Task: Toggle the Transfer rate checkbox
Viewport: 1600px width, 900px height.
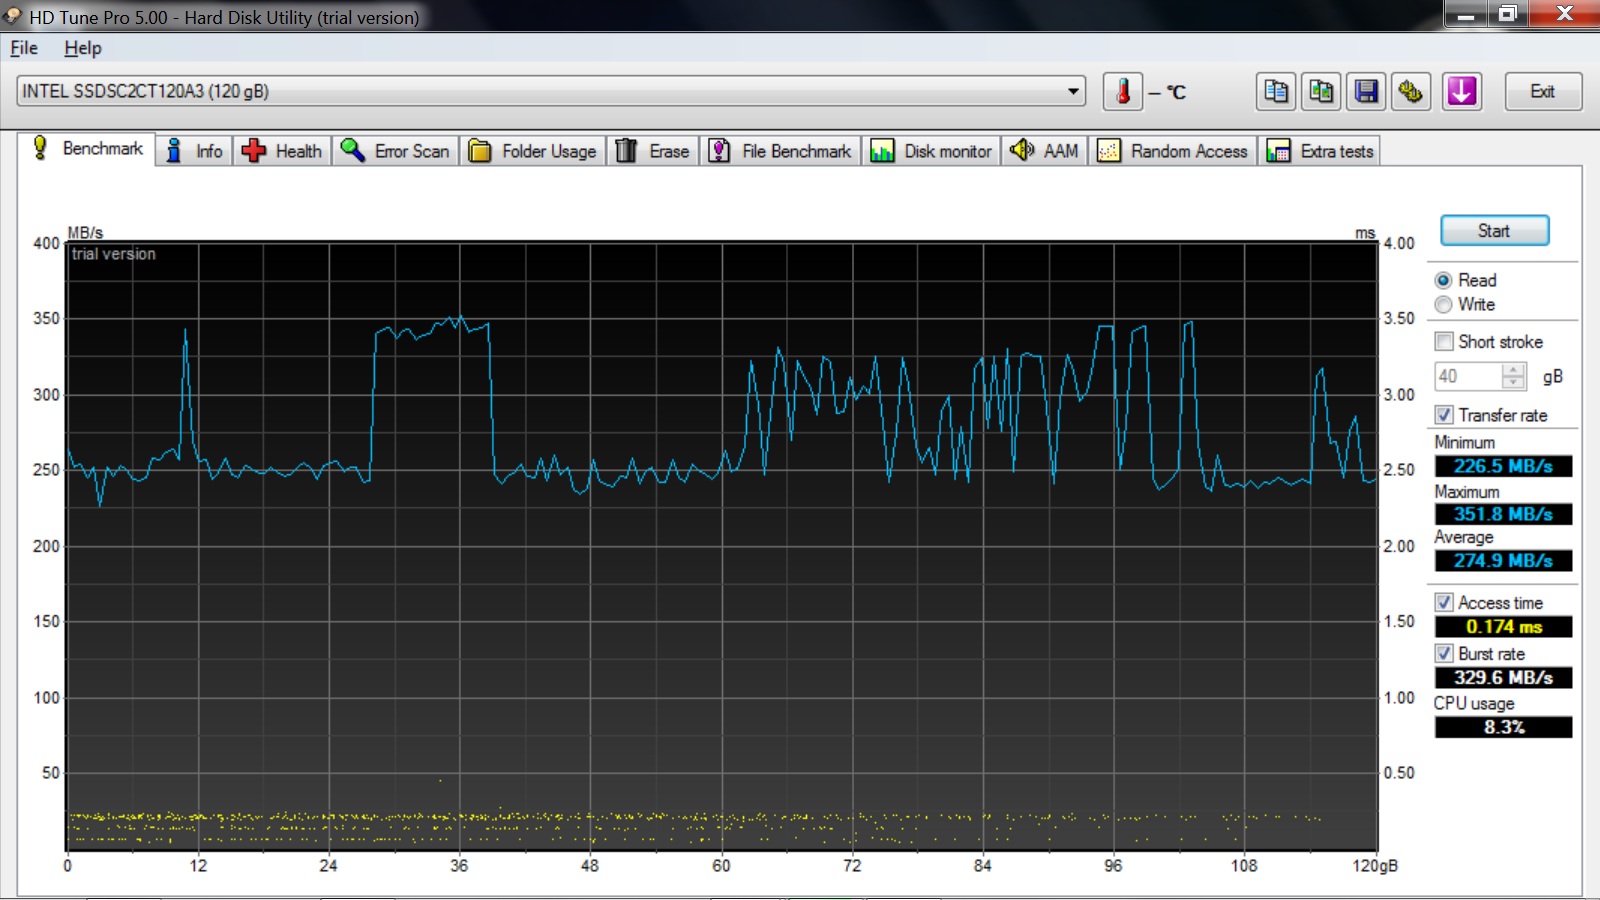Action: 1444,414
